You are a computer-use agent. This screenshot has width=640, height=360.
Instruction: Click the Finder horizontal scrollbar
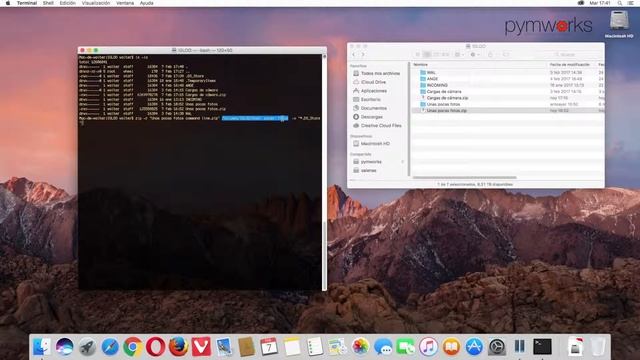tap(464, 178)
